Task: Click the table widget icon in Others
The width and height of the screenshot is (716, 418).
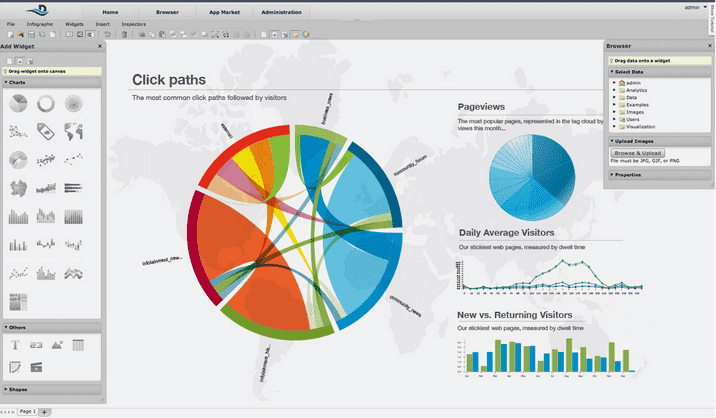Action: click(x=78, y=345)
